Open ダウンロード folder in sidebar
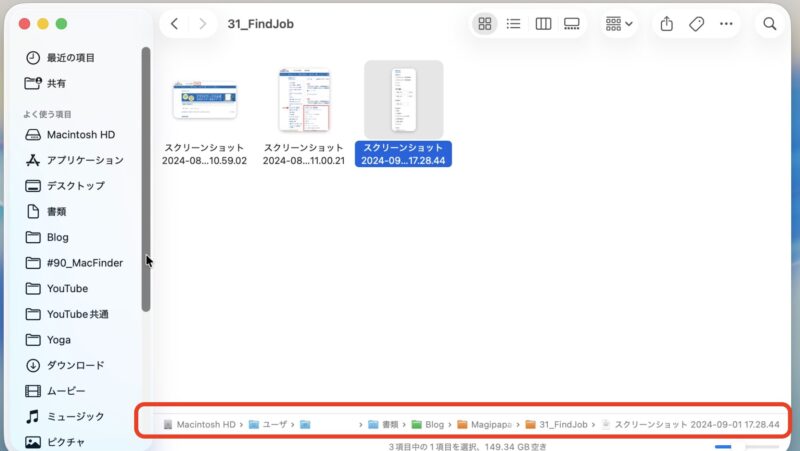 pos(75,365)
